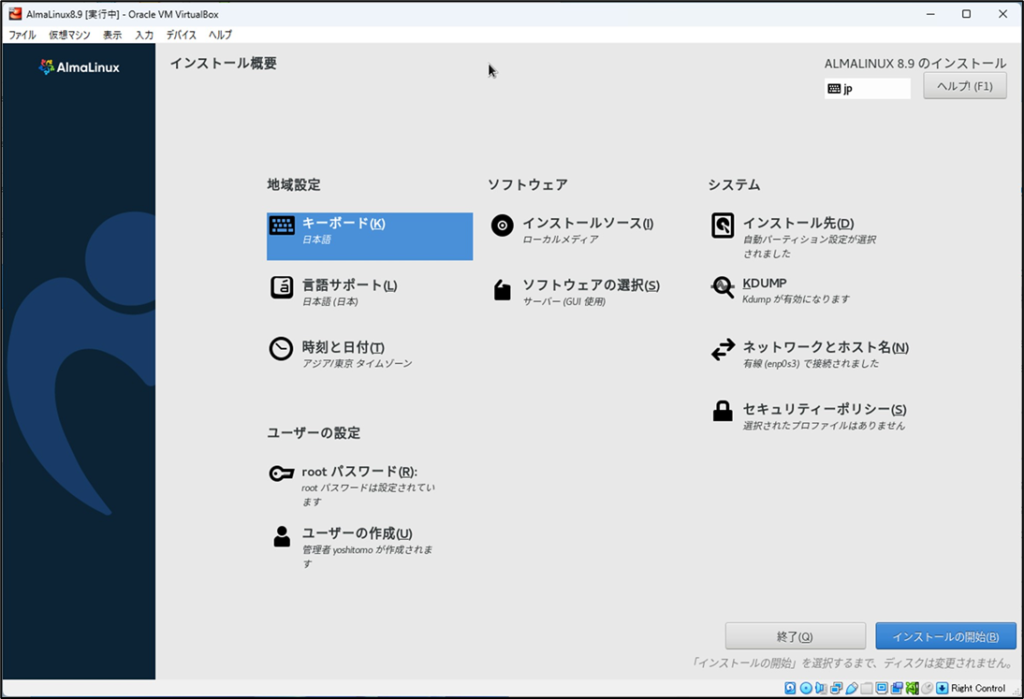Open ネットワークとホスト名(N) settings
The image size is (1024, 699).
click(x=810, y=353)
